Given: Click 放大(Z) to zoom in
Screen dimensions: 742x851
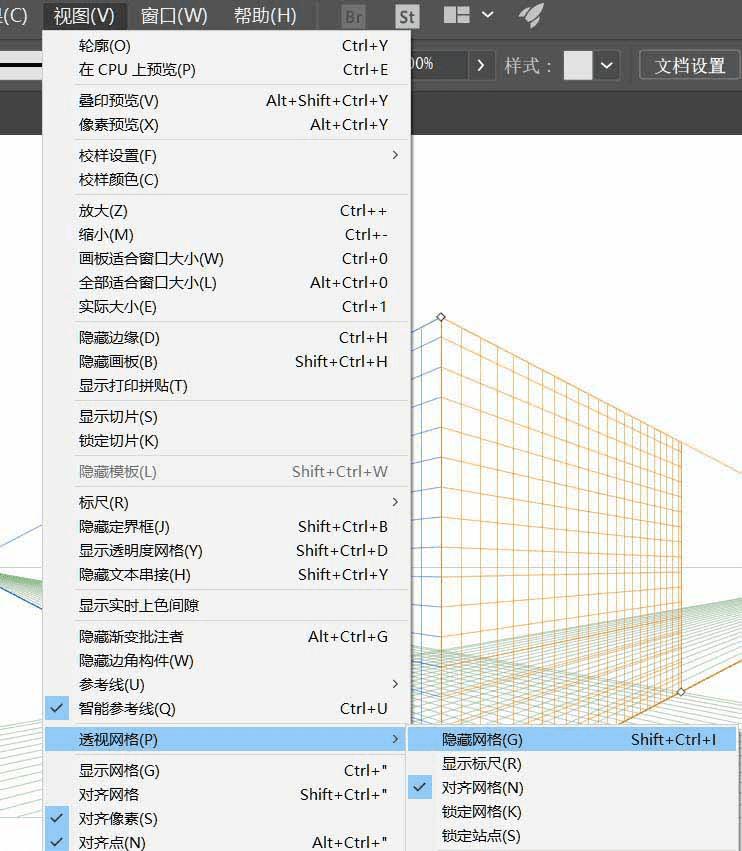Looking at the screenshot, I should pyautogui.click(x=227, y=211).
